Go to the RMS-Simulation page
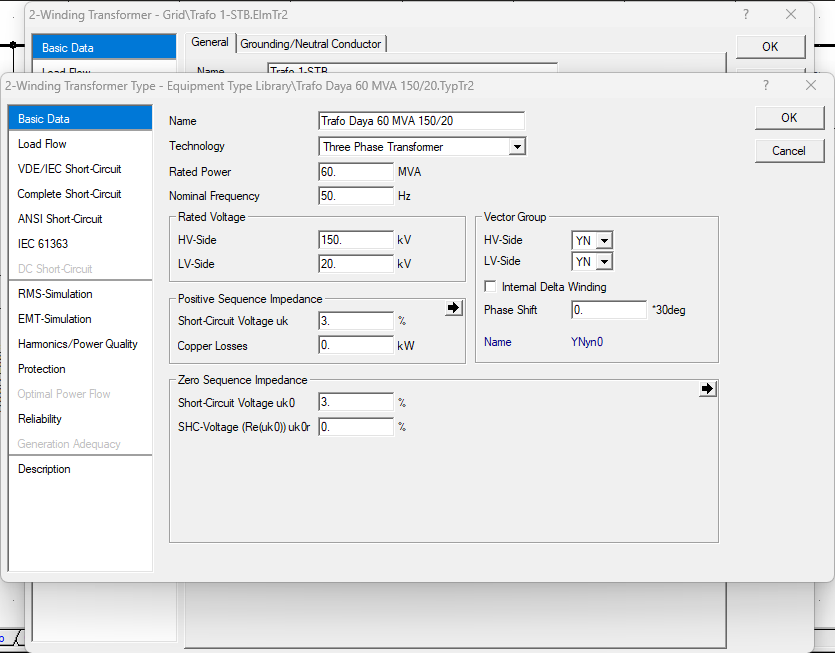835x653 pixels. pyautogui.click(x=55, y=294)
